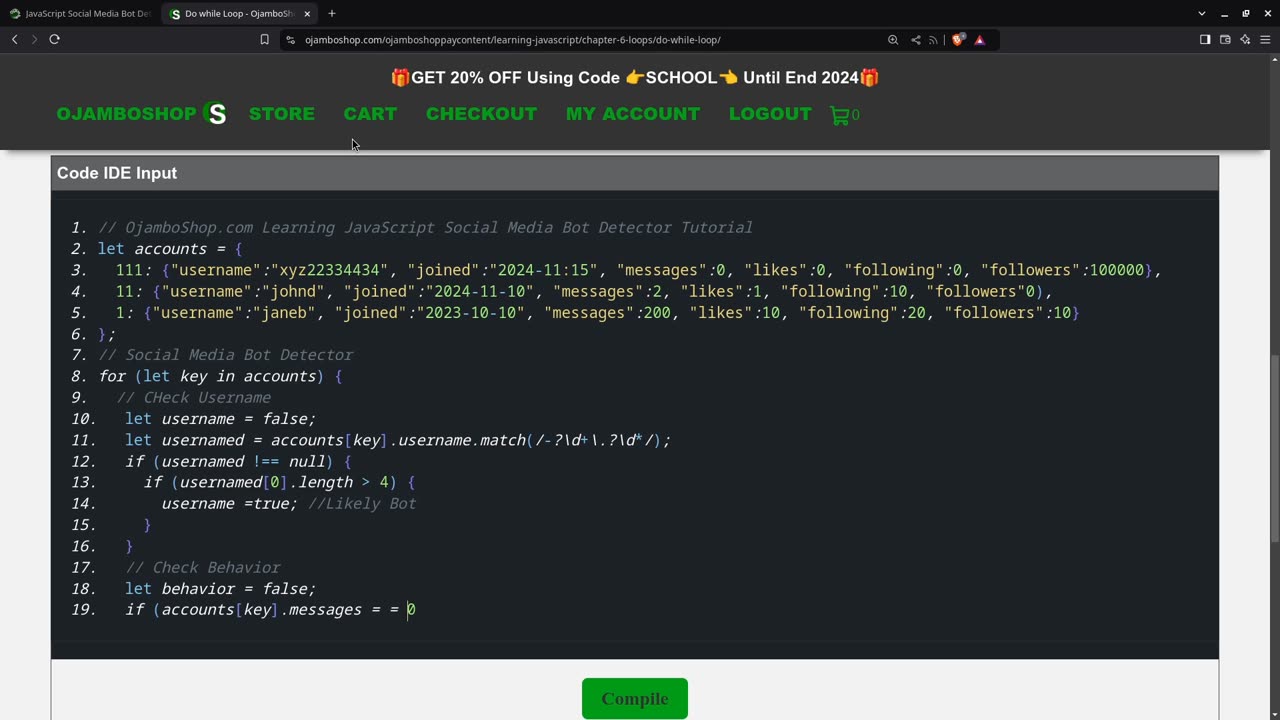
Task: Click '"followers":100000' value on line 3
Action: 1062,270
